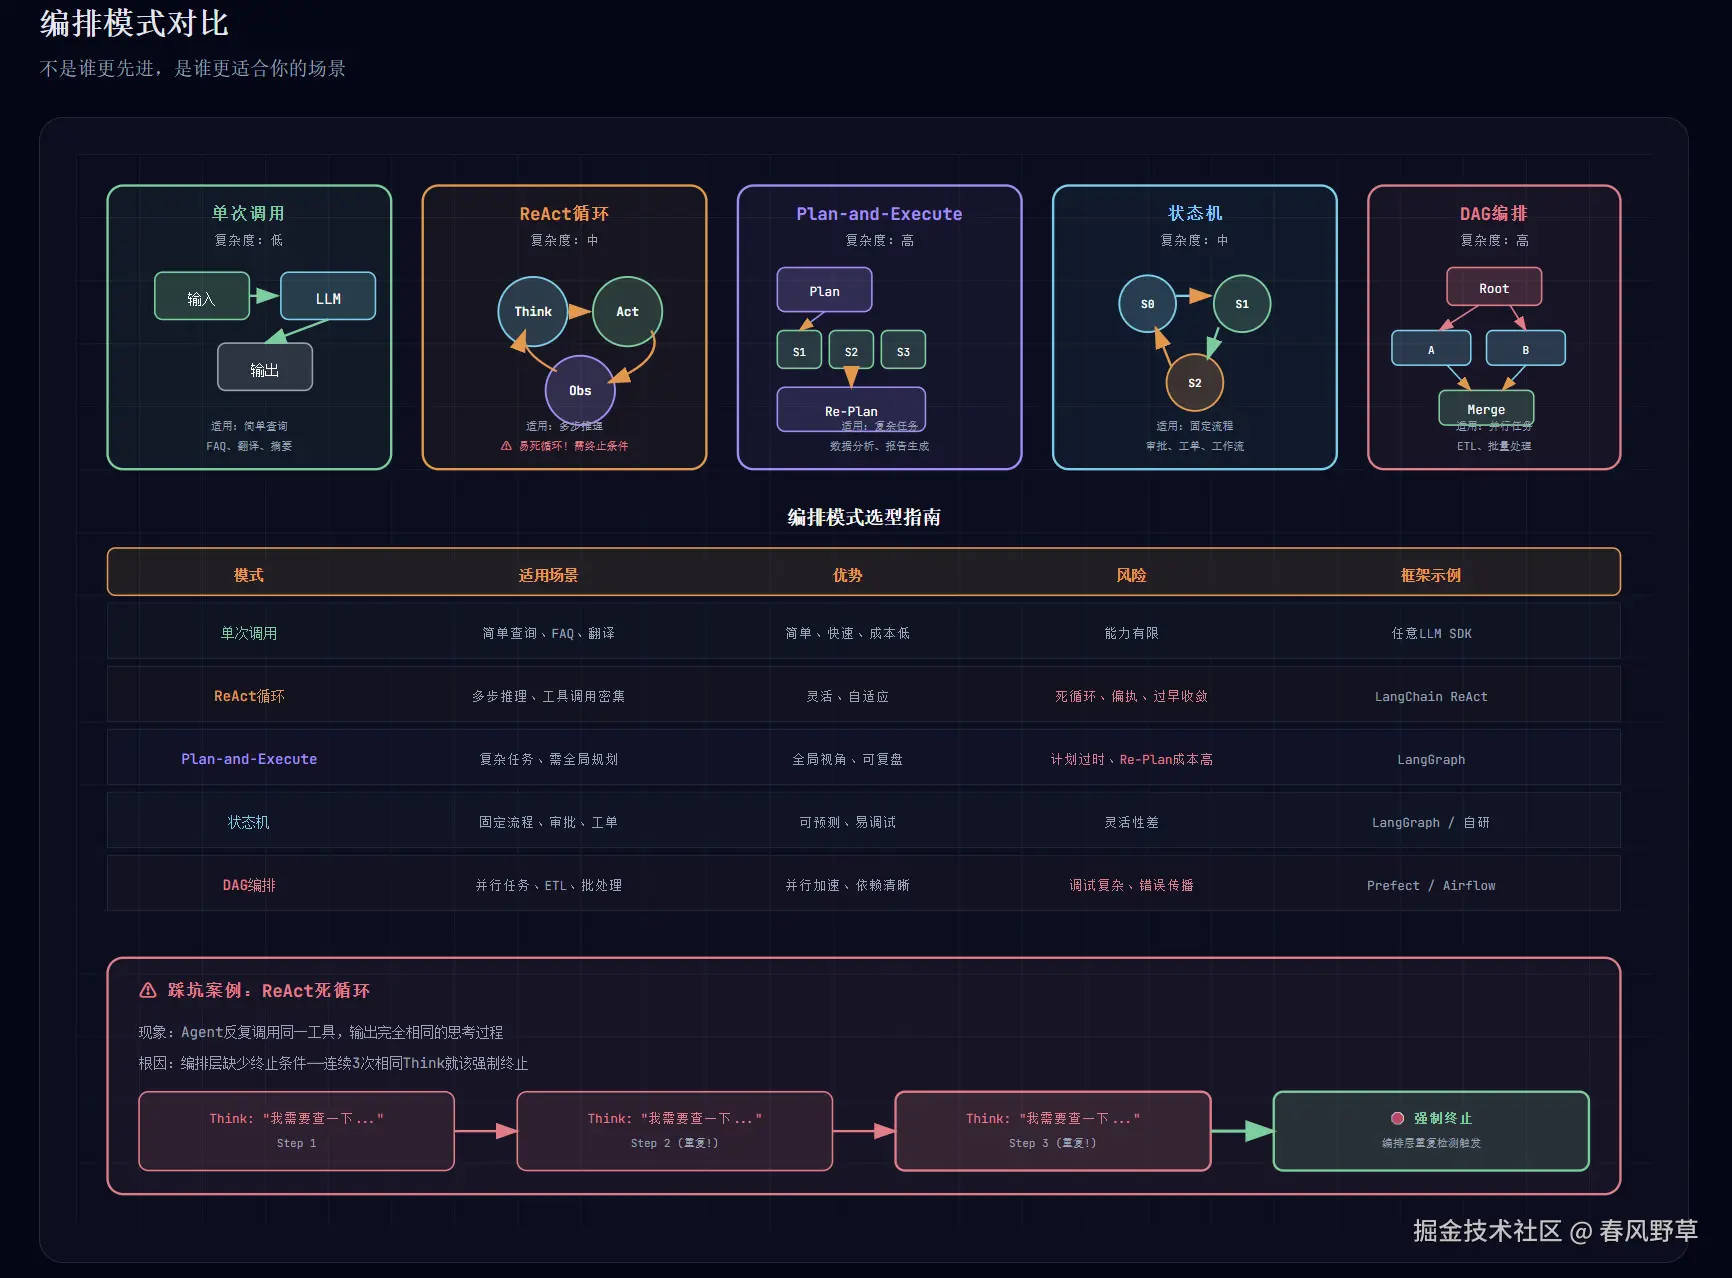Click the subtitle 不是谁更先进,是谁更适合你的场景
The height and width of the screenshot is (1278, 1732).
tap(193, 68)
